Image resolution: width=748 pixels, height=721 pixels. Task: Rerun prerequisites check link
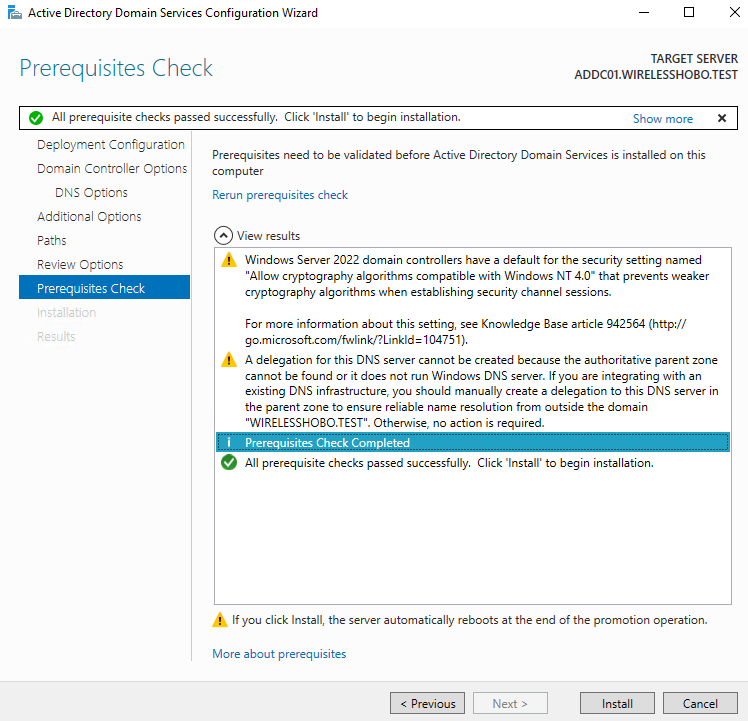[280, 195]
